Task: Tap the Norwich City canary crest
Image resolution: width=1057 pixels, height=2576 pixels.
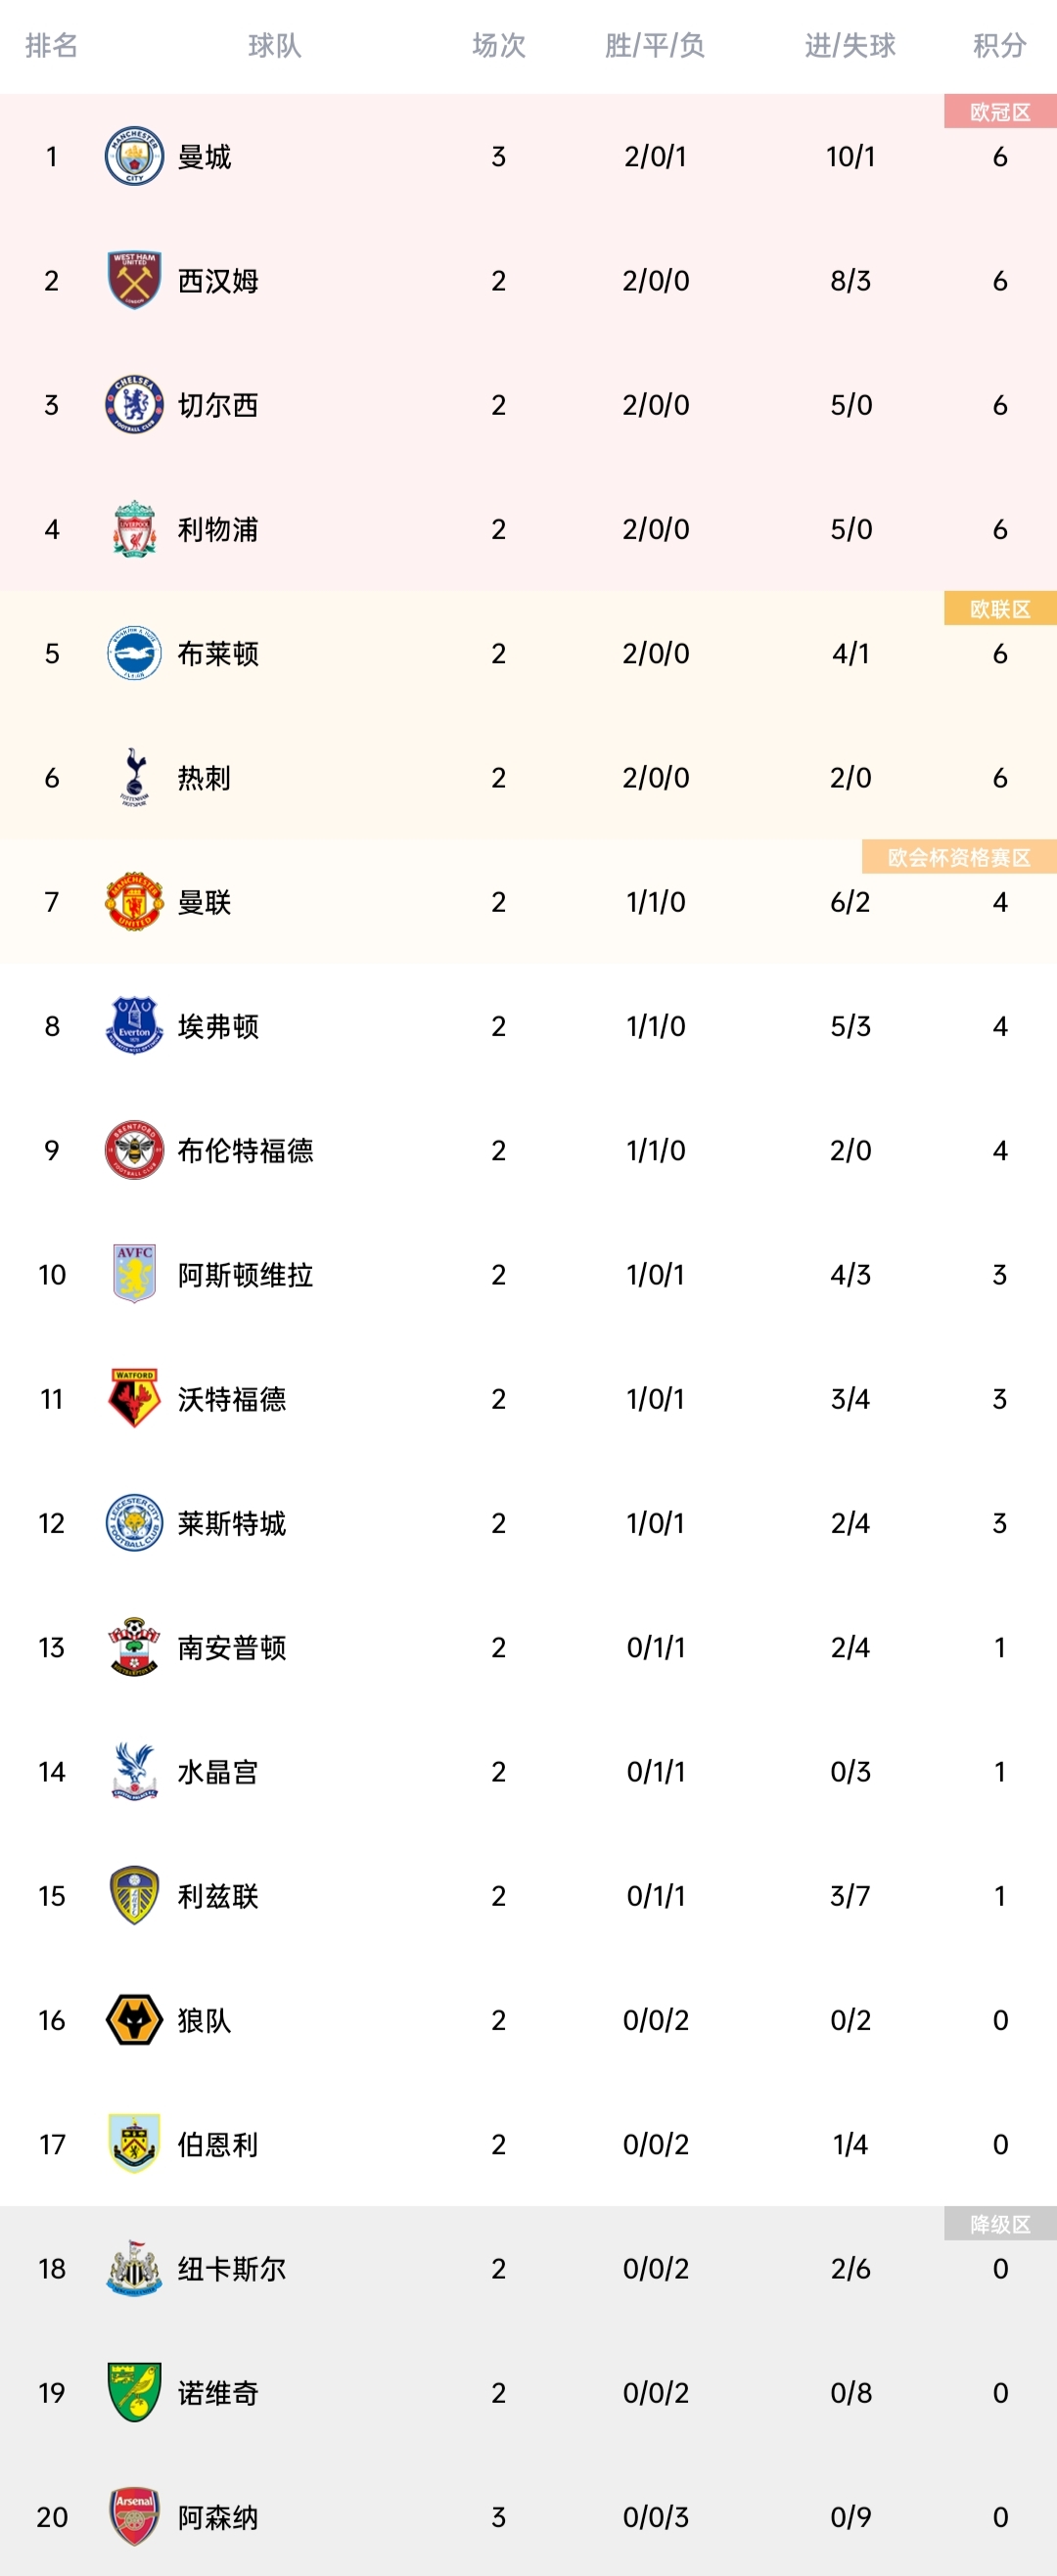Action: (134, 2392)
